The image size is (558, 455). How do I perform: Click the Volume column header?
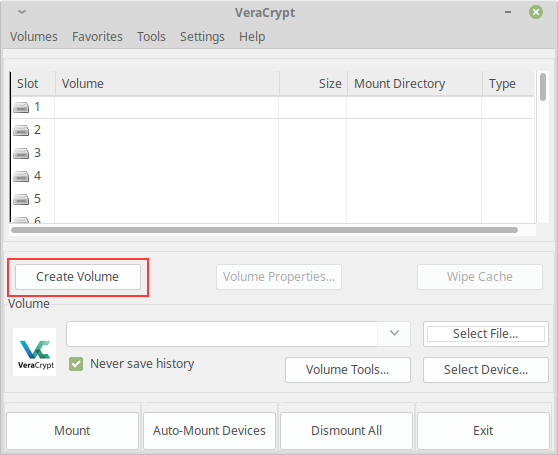point(167,84)
